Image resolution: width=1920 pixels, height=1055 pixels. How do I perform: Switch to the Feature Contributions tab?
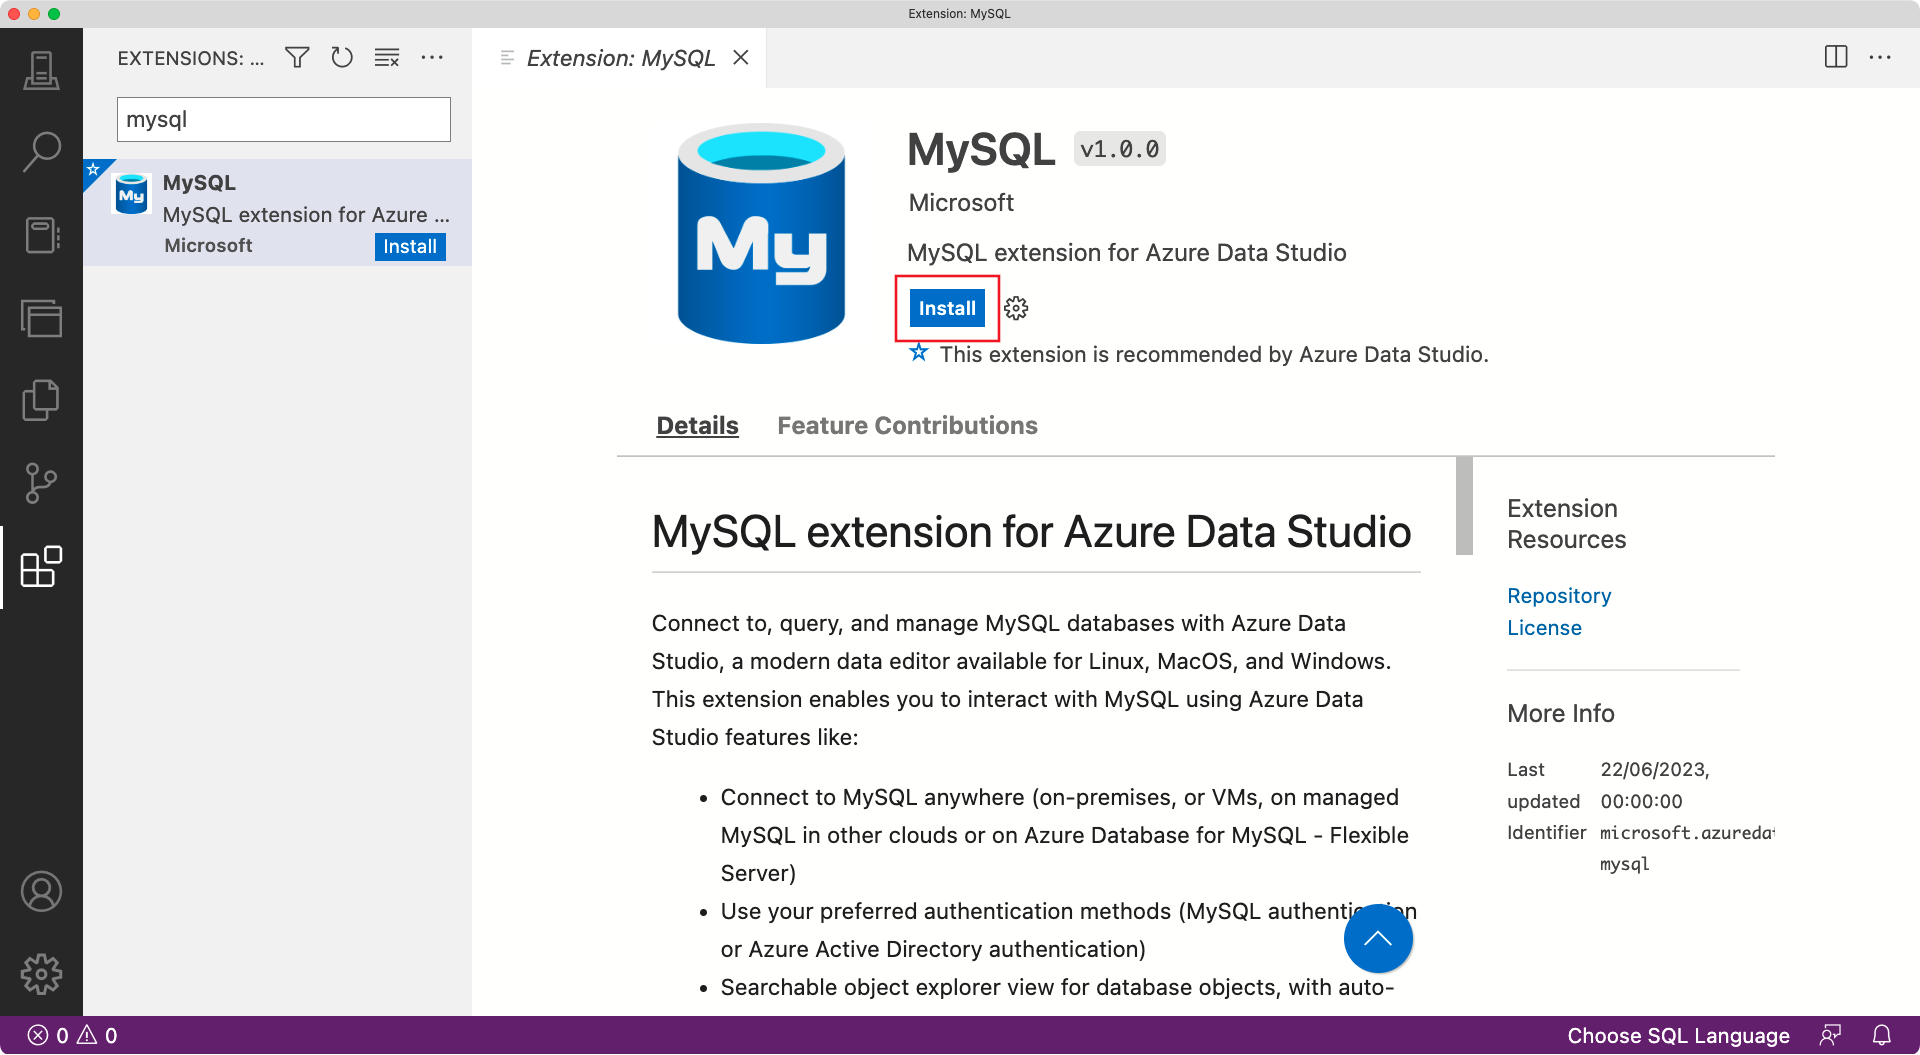[x=907, y=425]
